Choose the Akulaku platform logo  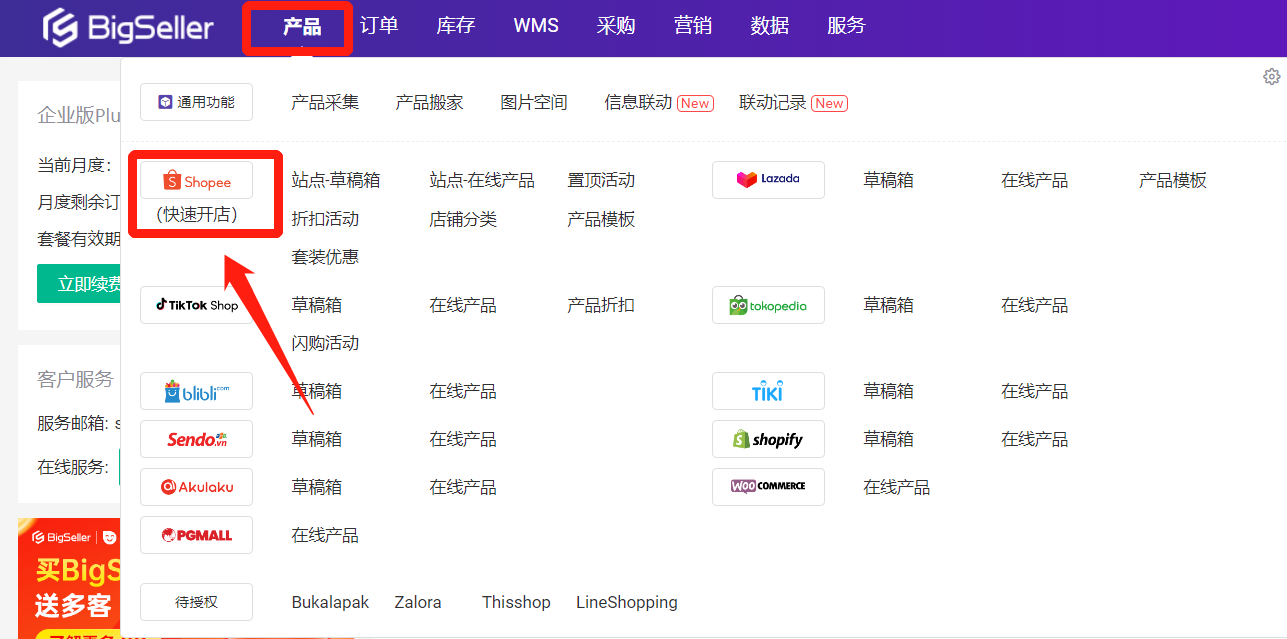click(196, 487)
